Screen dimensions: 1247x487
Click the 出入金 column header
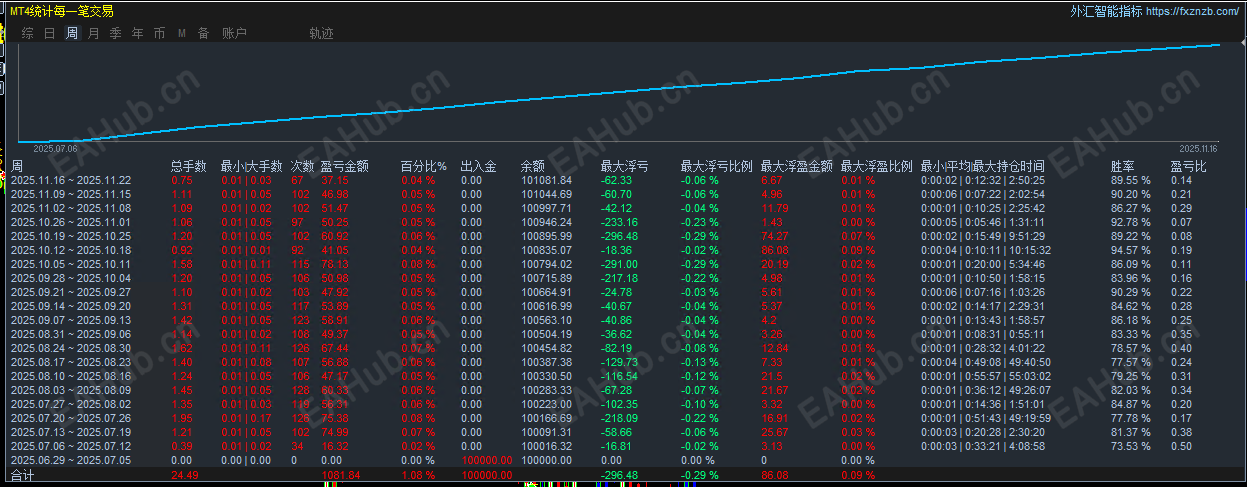(479, 166)
